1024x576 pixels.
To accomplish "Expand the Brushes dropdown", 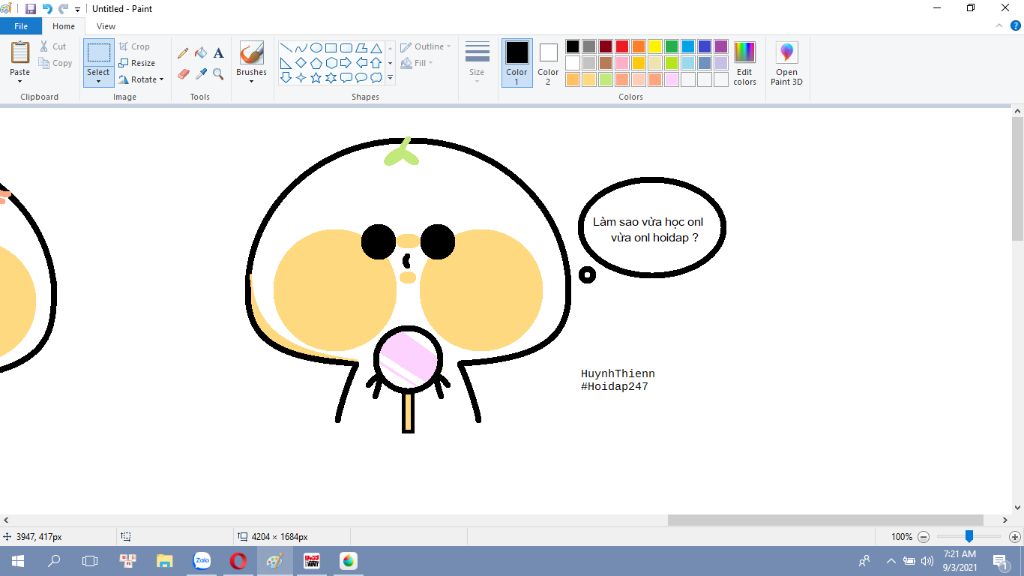I will coord(251,81).
